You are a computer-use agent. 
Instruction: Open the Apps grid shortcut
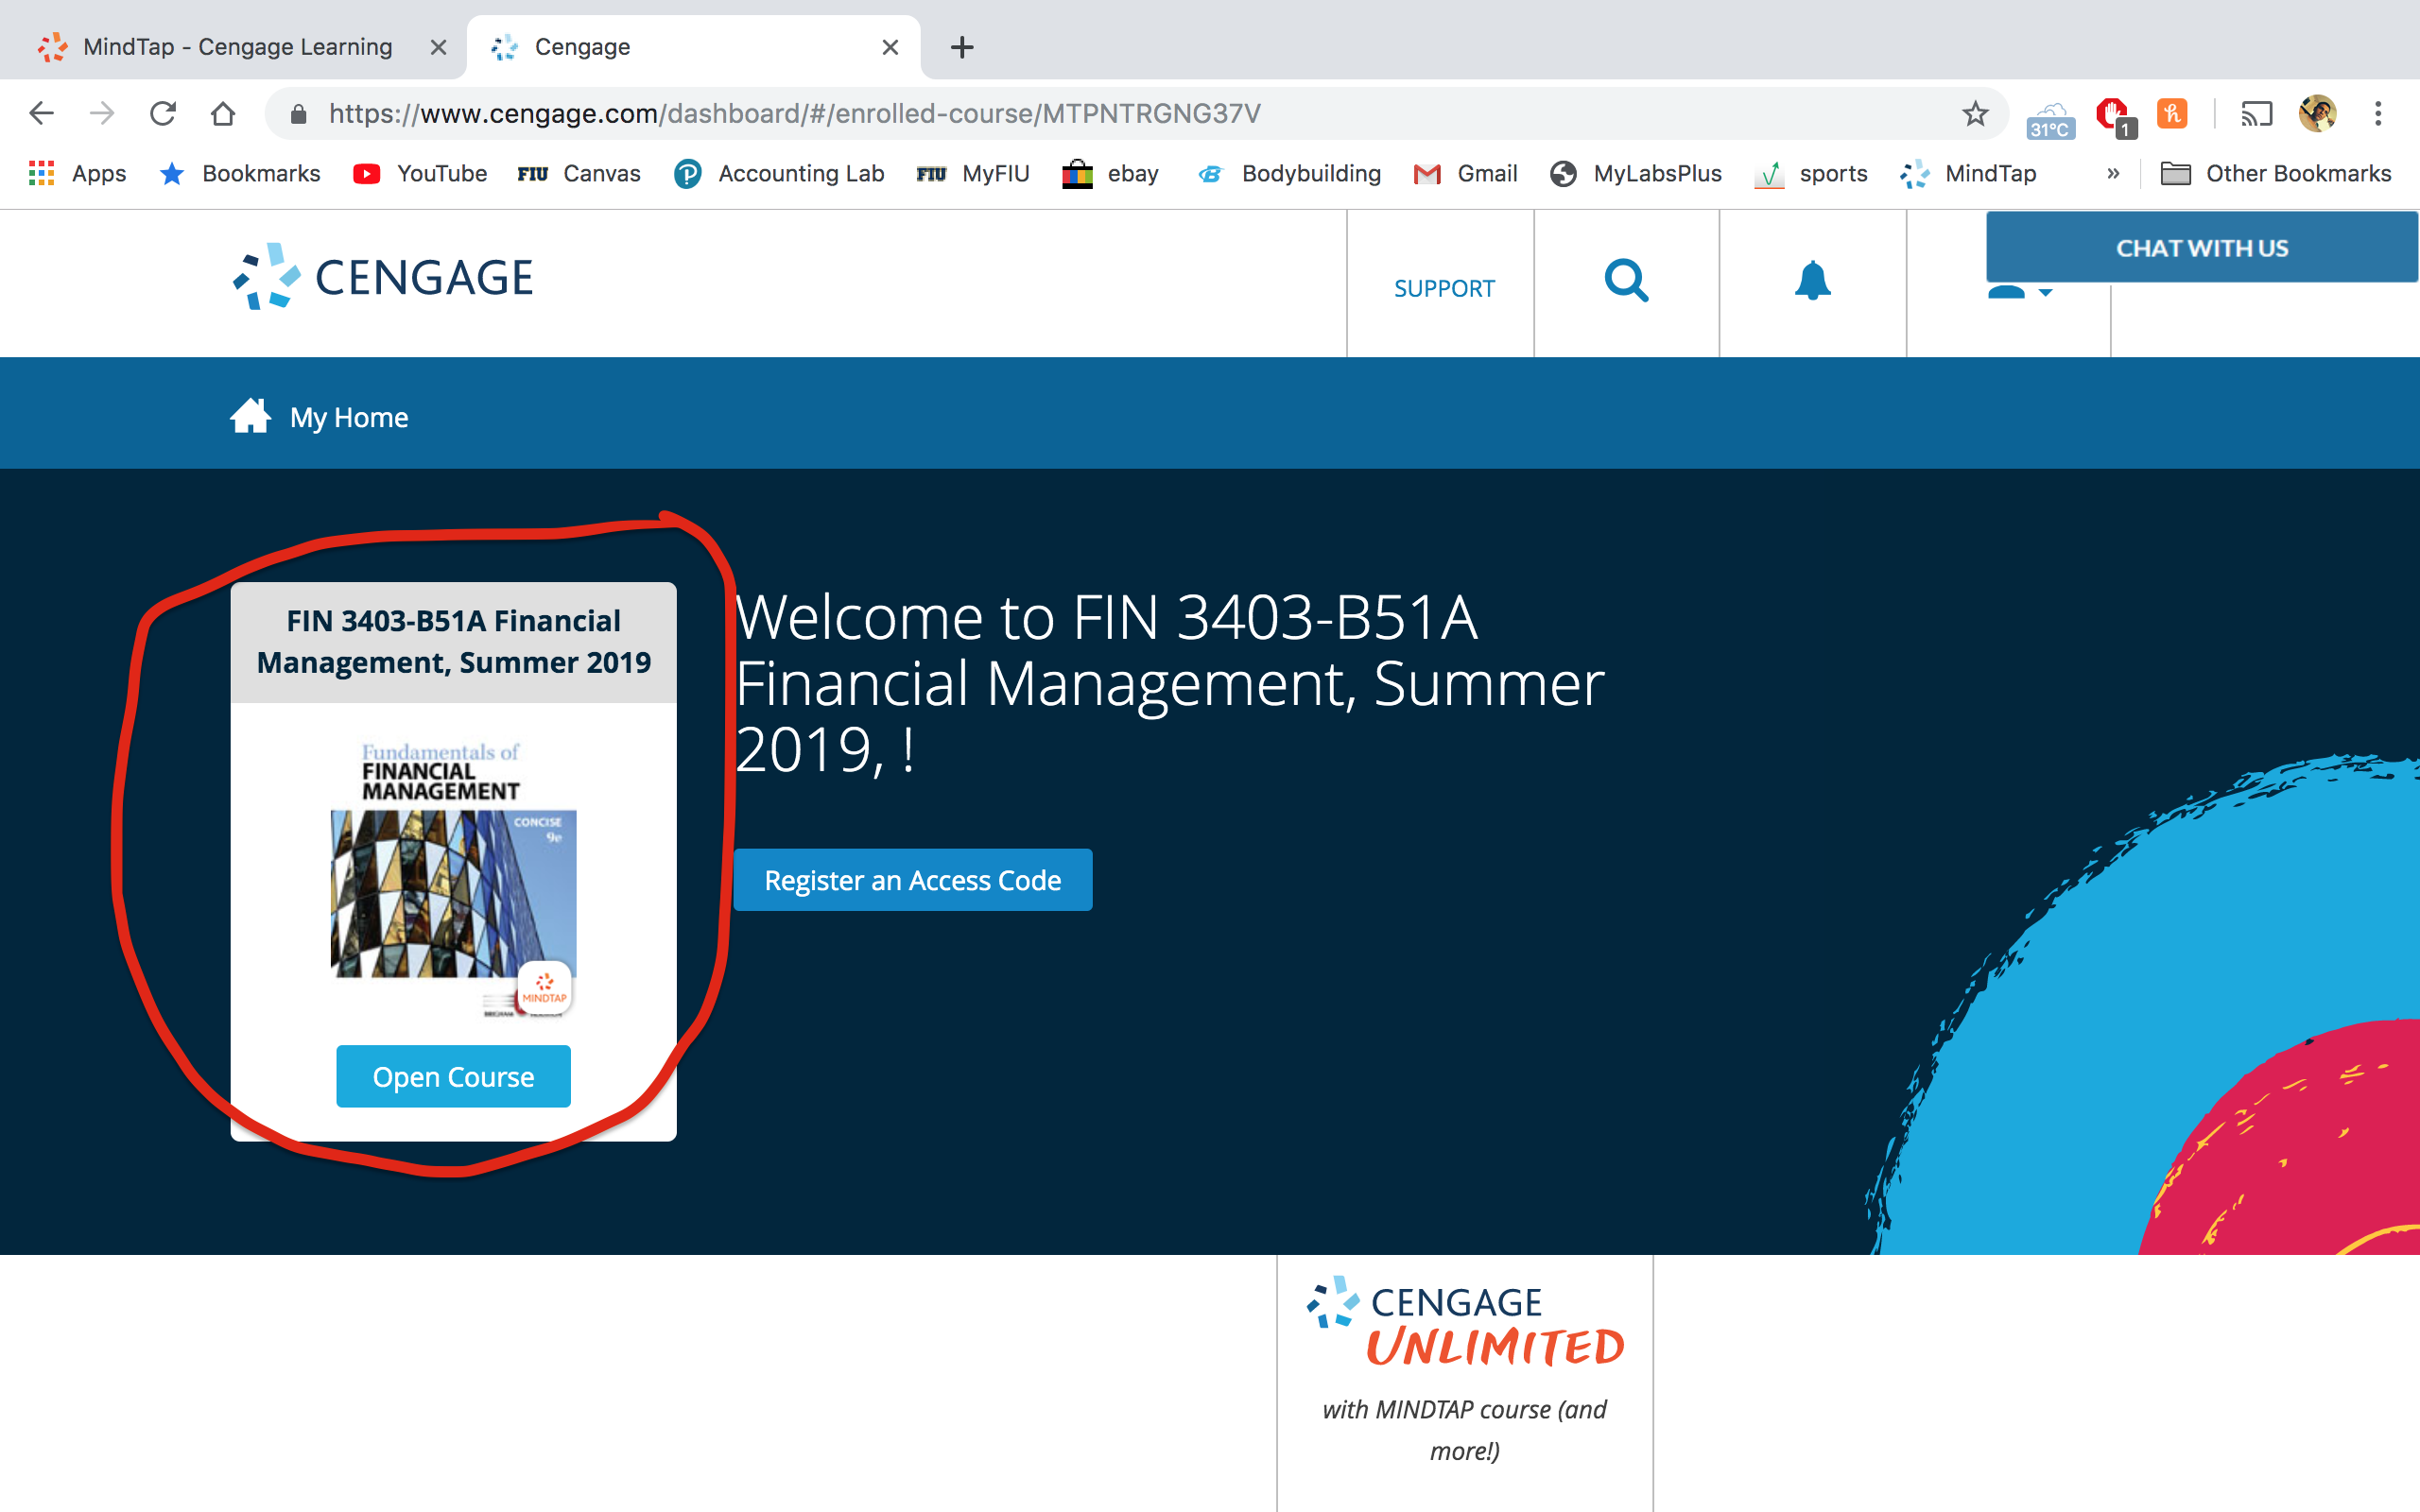point(77,174)
